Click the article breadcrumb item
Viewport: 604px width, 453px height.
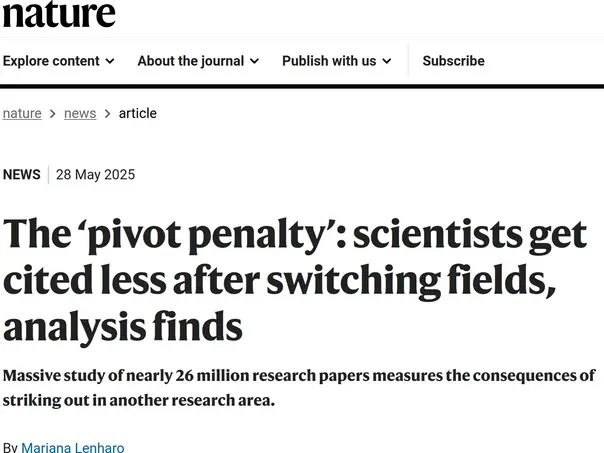[x=138, y=113]
